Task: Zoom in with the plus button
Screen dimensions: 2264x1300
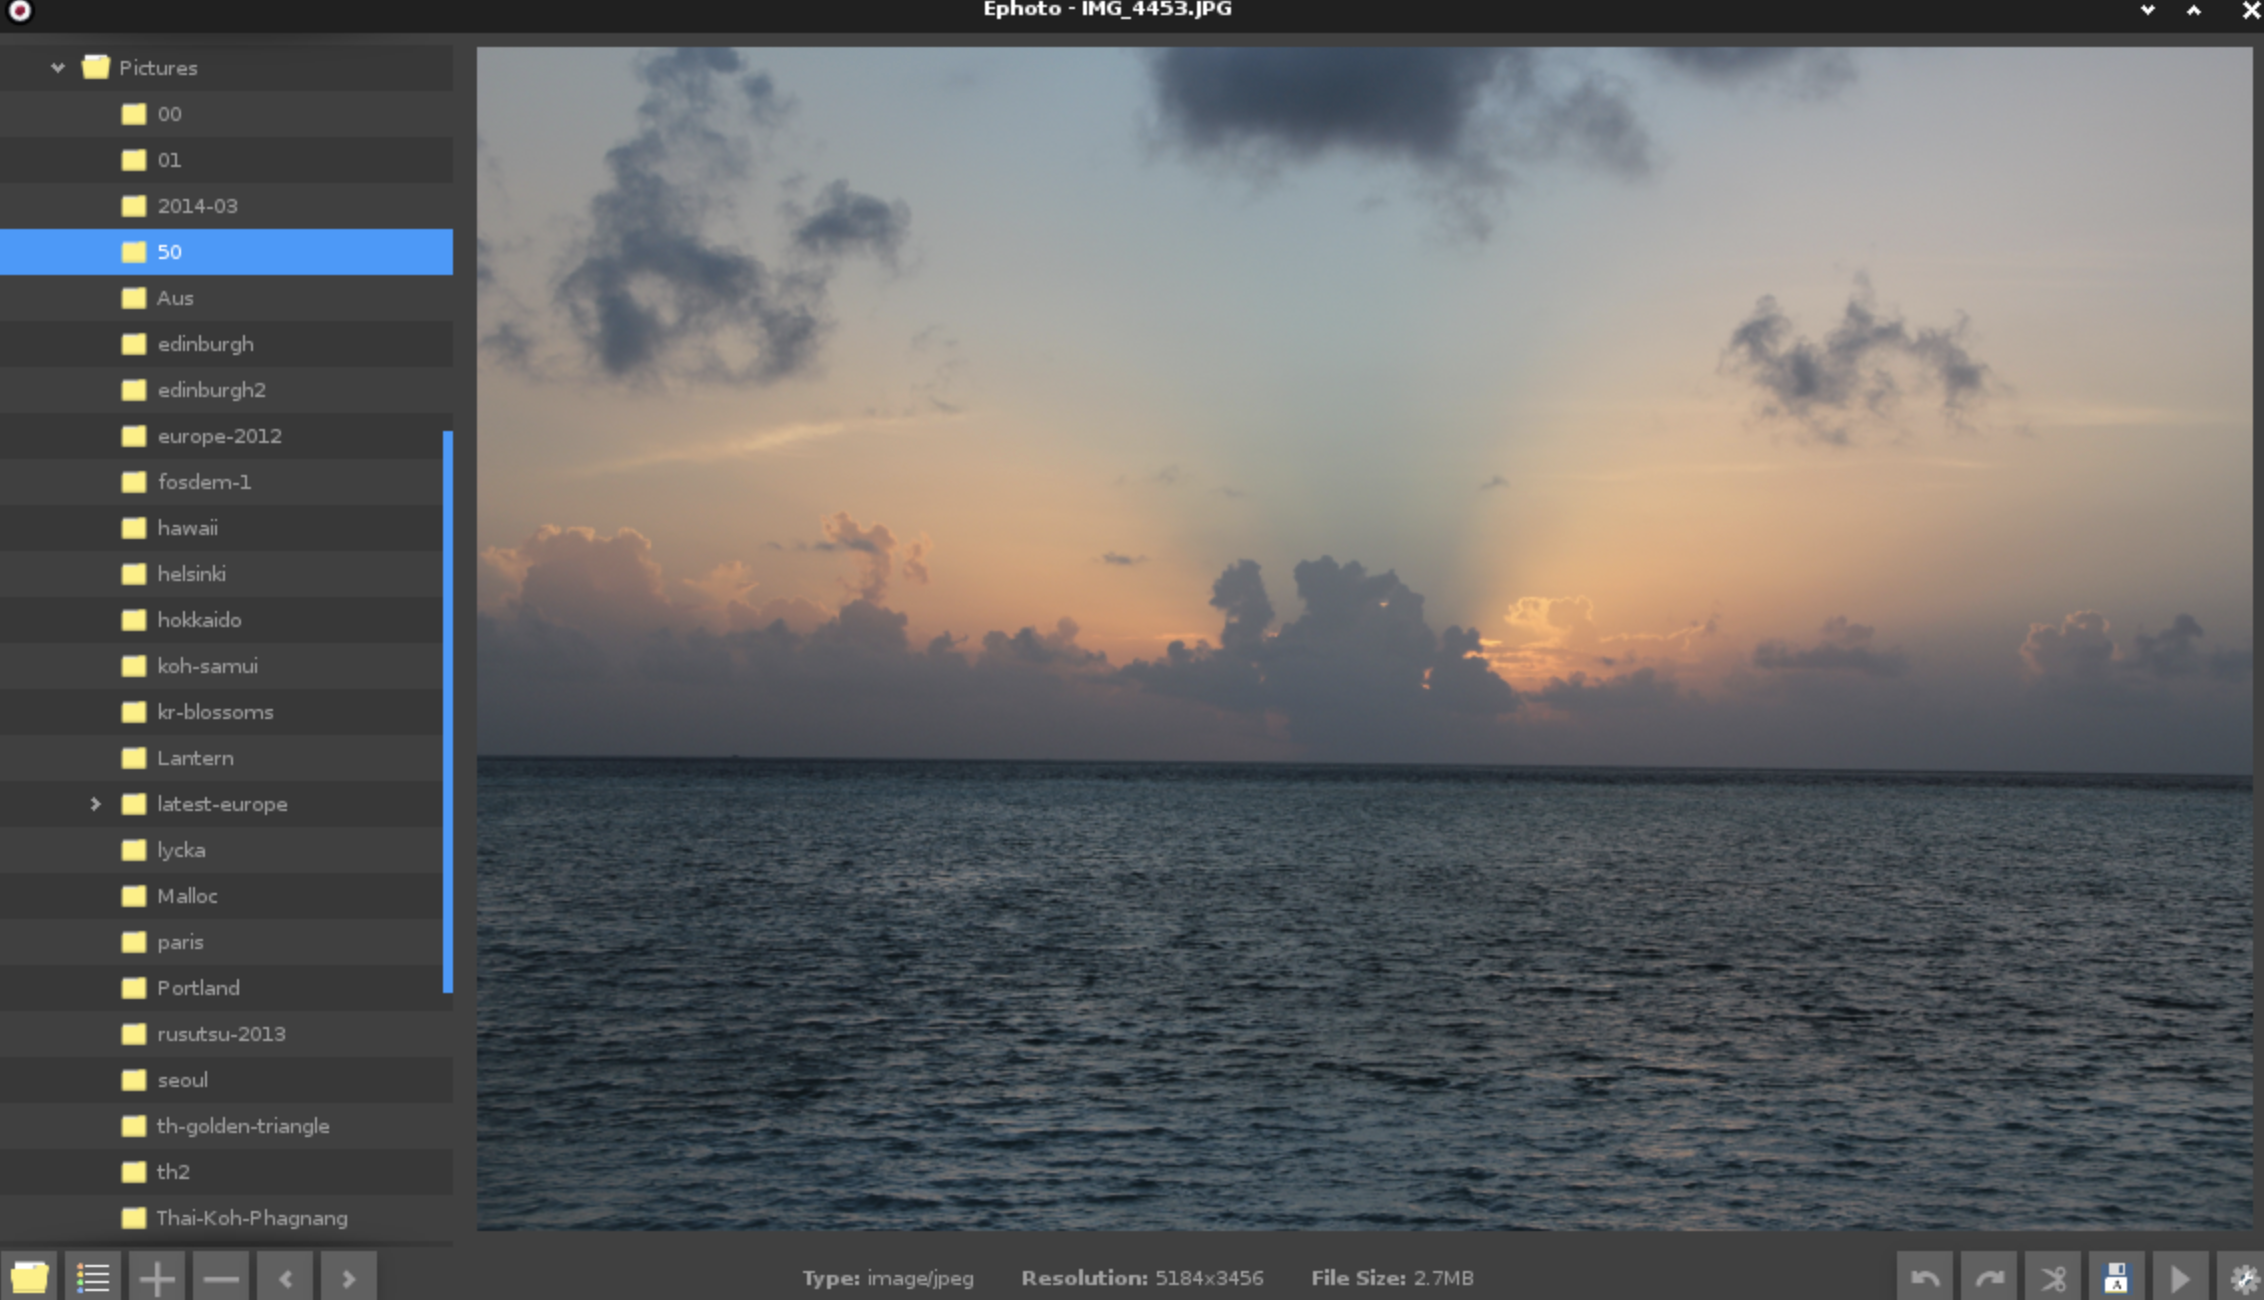Action: [157, 1277]
